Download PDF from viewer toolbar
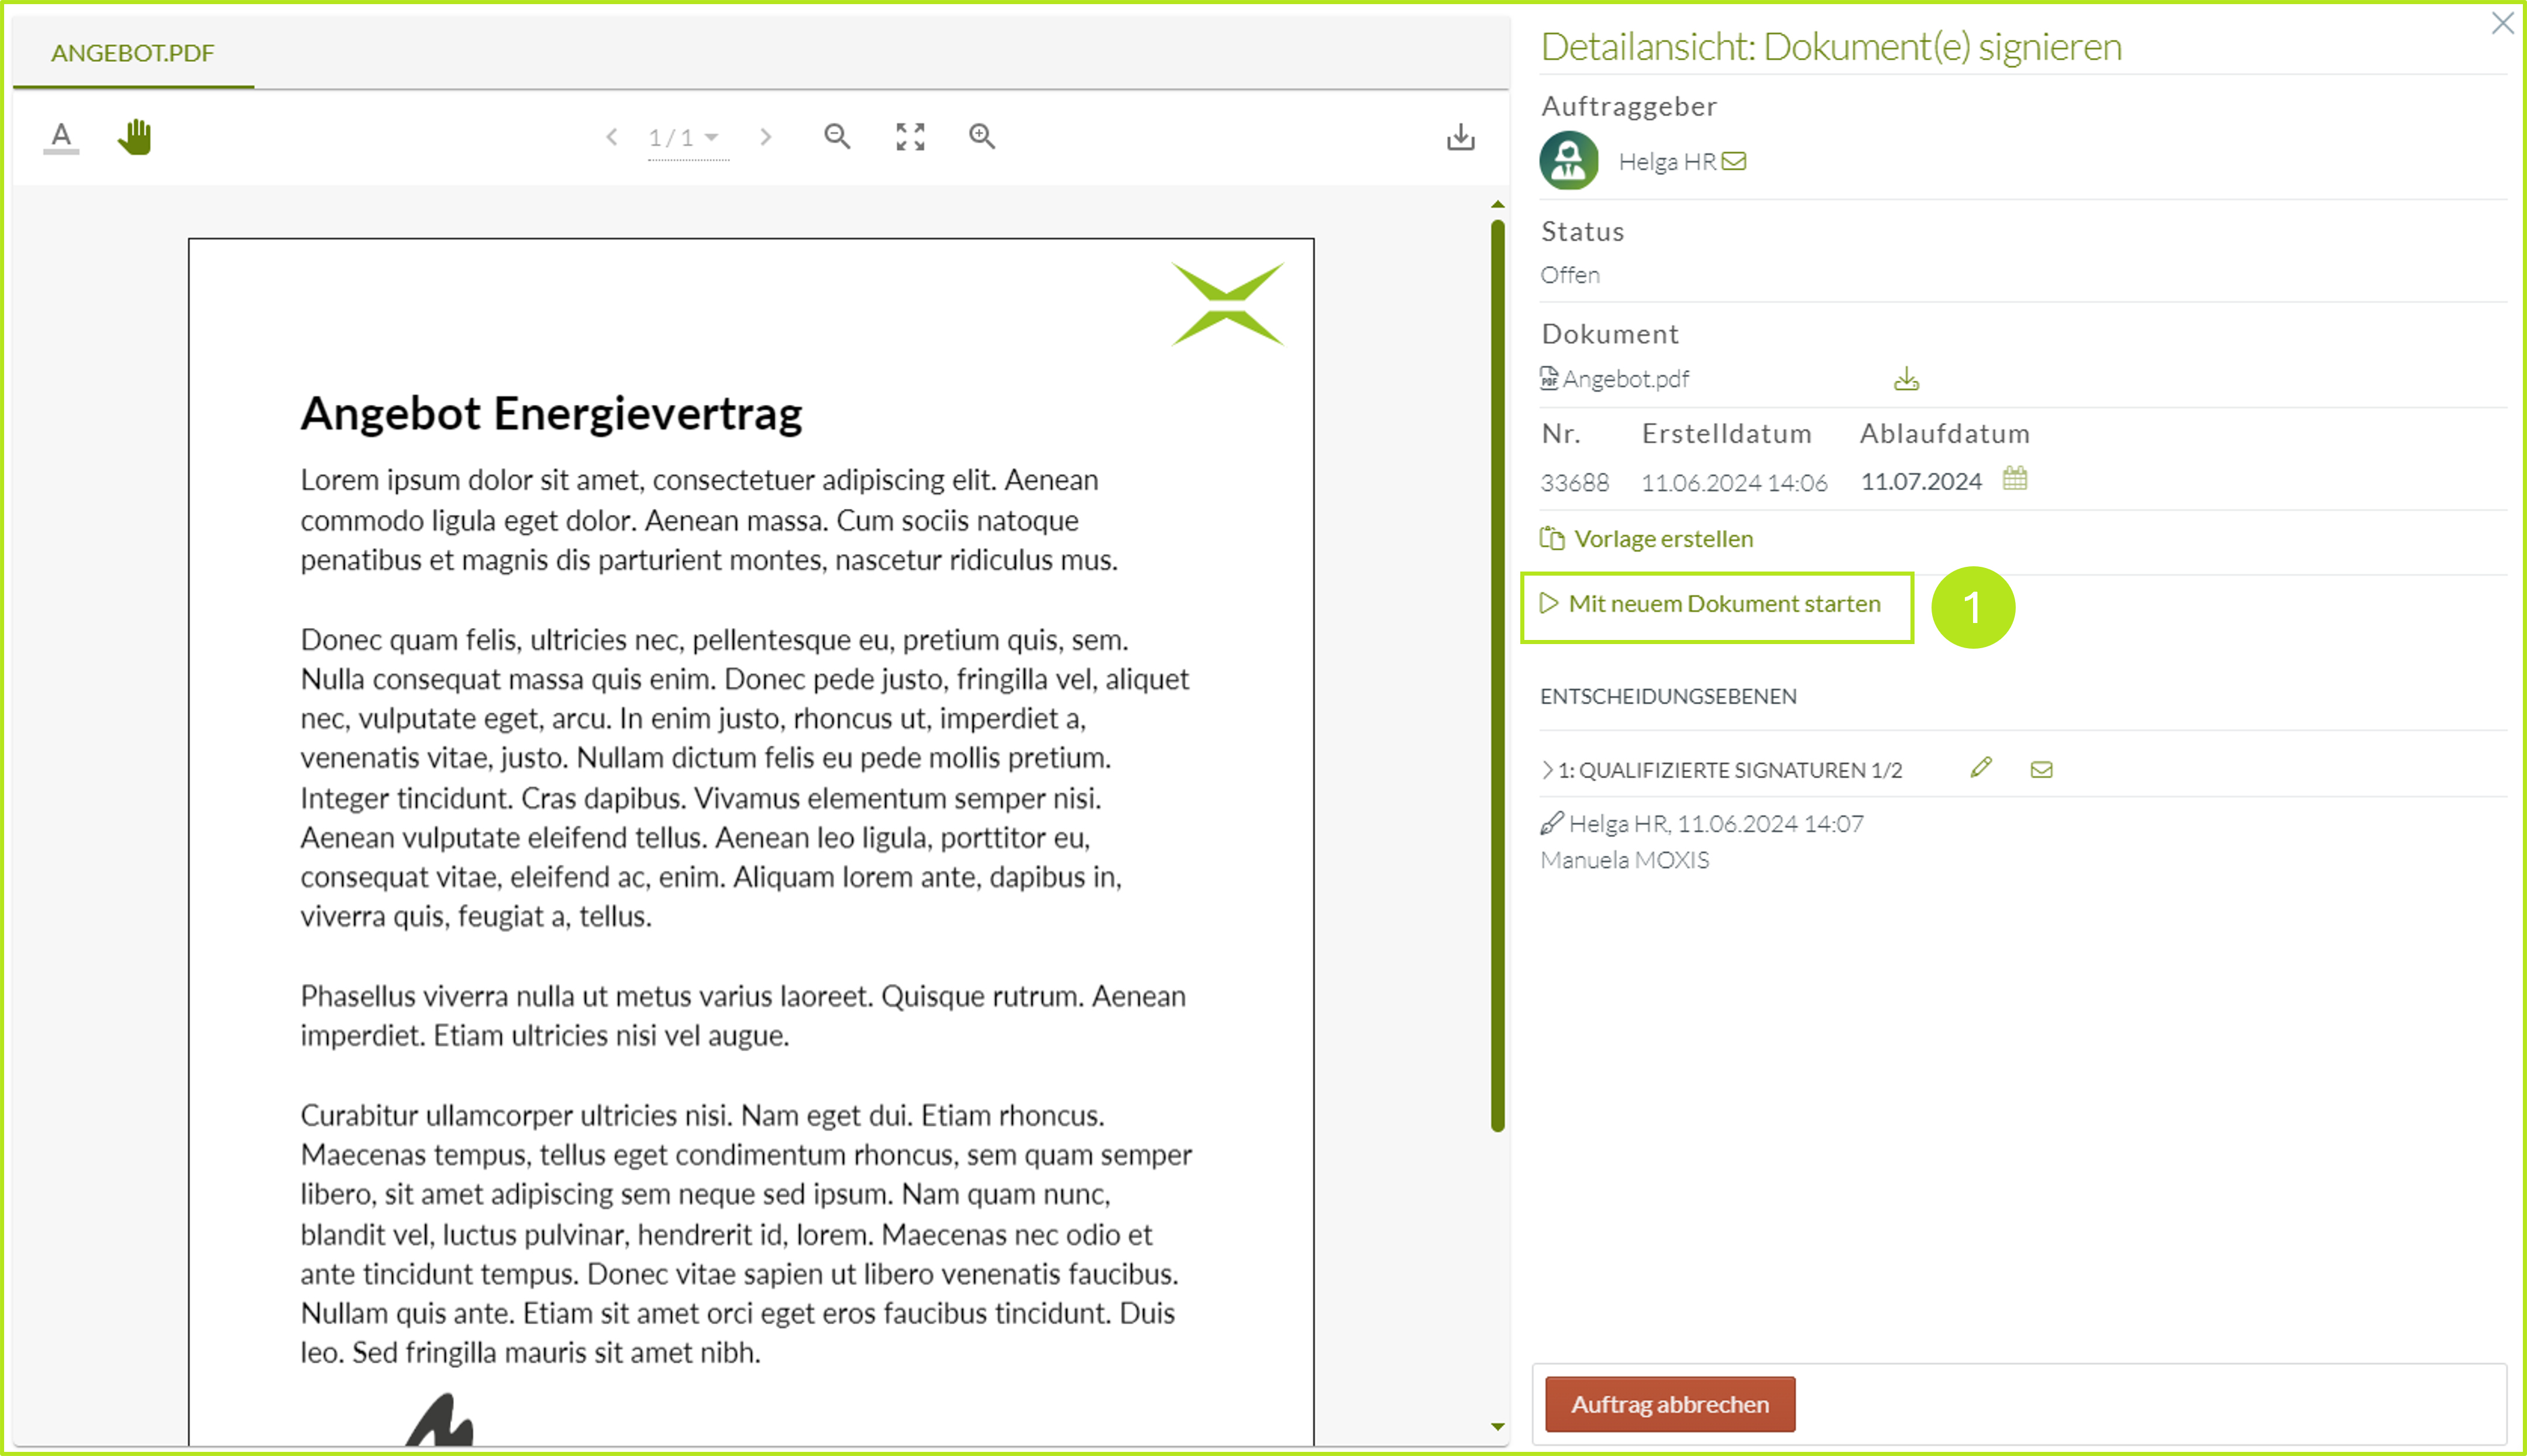This screenshot has height=1456, width=2527. point(1460,136)
